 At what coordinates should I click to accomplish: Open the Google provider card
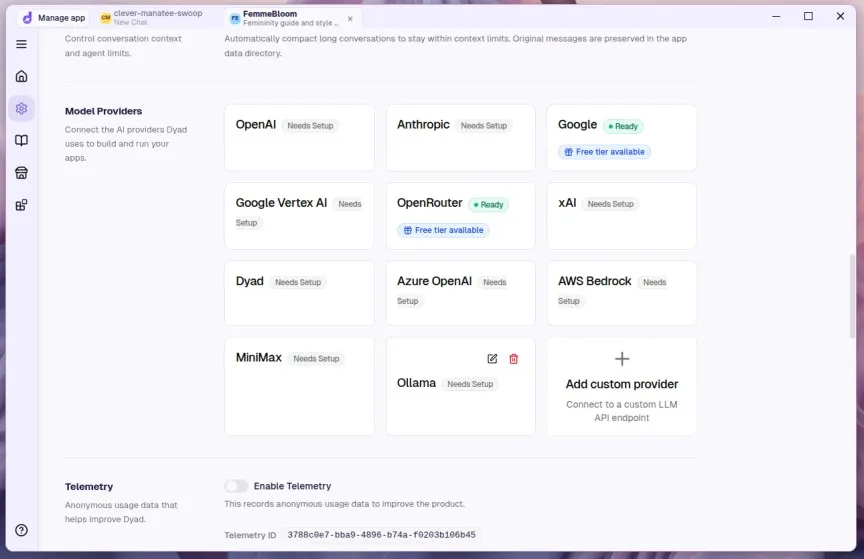622,137
